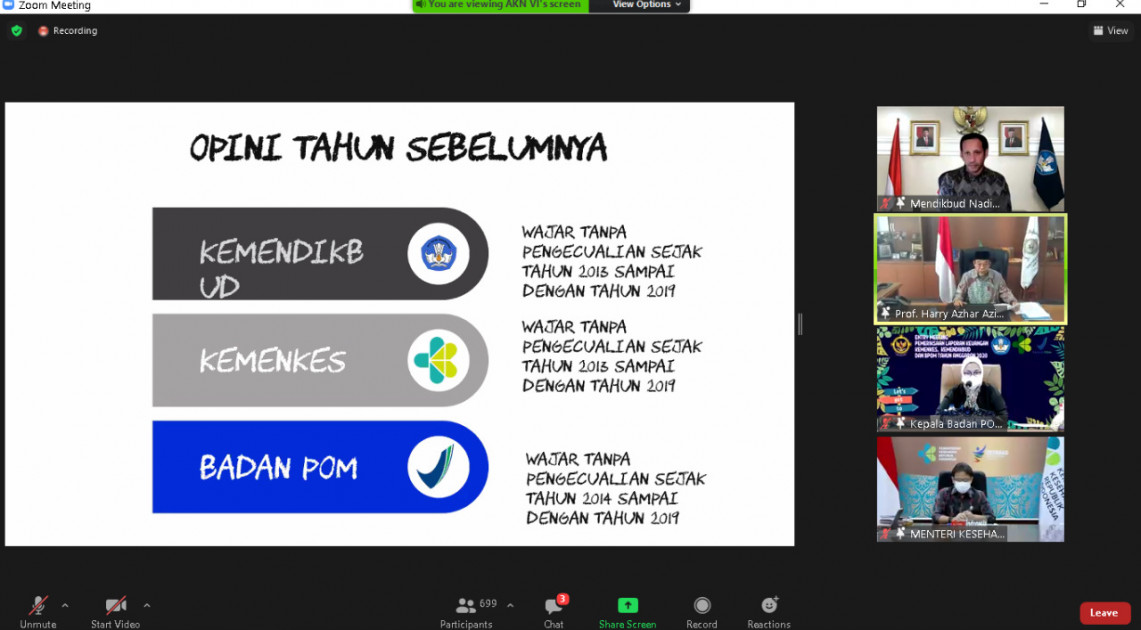1141x630 pixels.
Task: Click the divider handle beside shared screen
Action: (x=799, y=324)
